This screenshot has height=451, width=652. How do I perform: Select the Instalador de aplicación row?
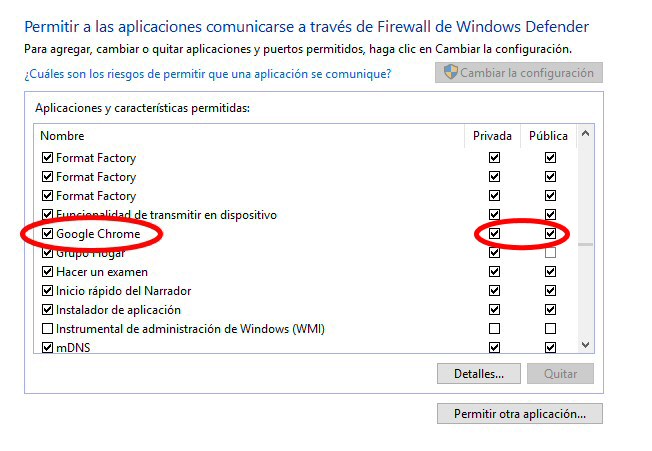coord(118,310)
